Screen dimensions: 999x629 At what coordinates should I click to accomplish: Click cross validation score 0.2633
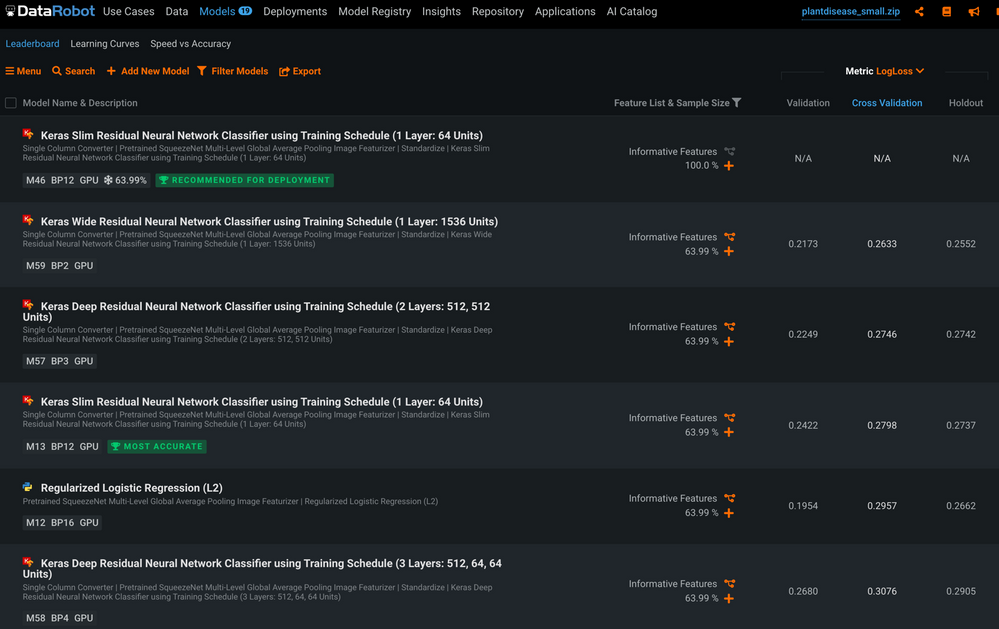pyautogui.click(x=882, y=244)
